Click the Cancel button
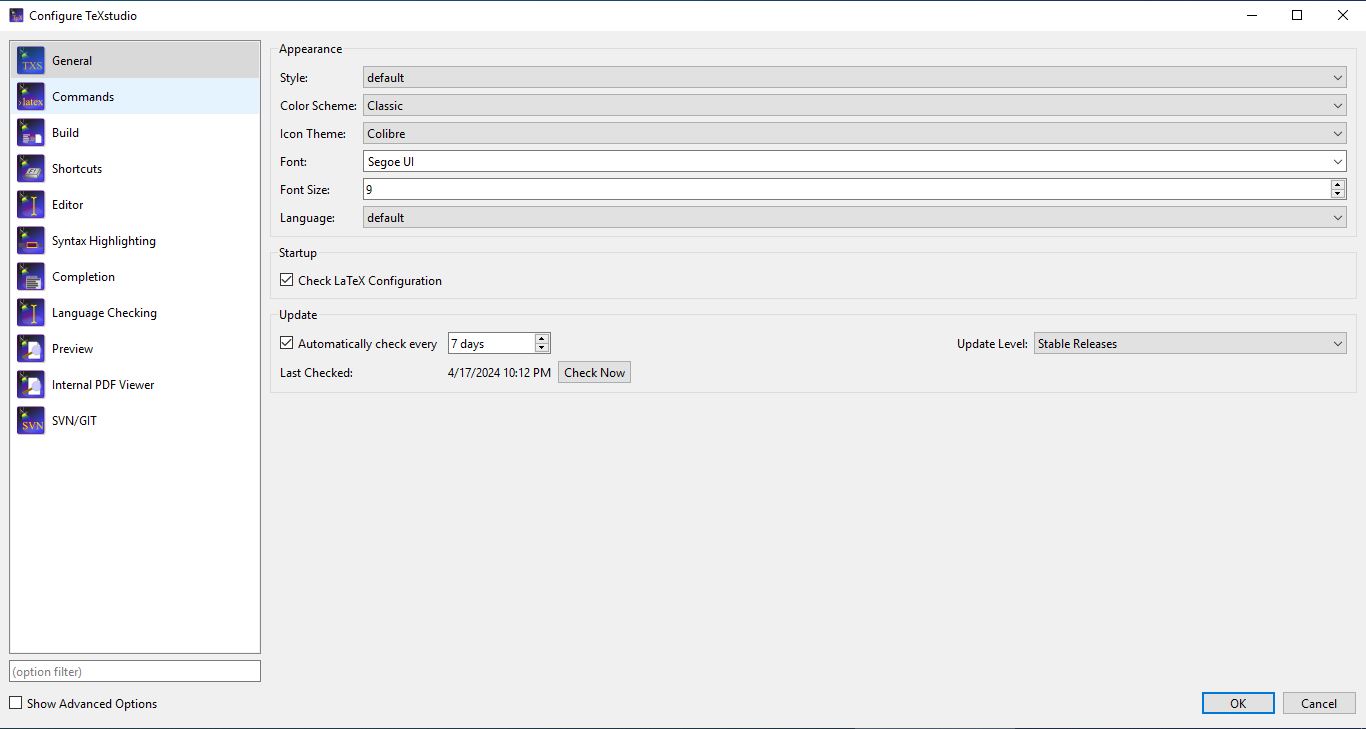Screen dimensions: 1366x729 [x=1319, y=703]
